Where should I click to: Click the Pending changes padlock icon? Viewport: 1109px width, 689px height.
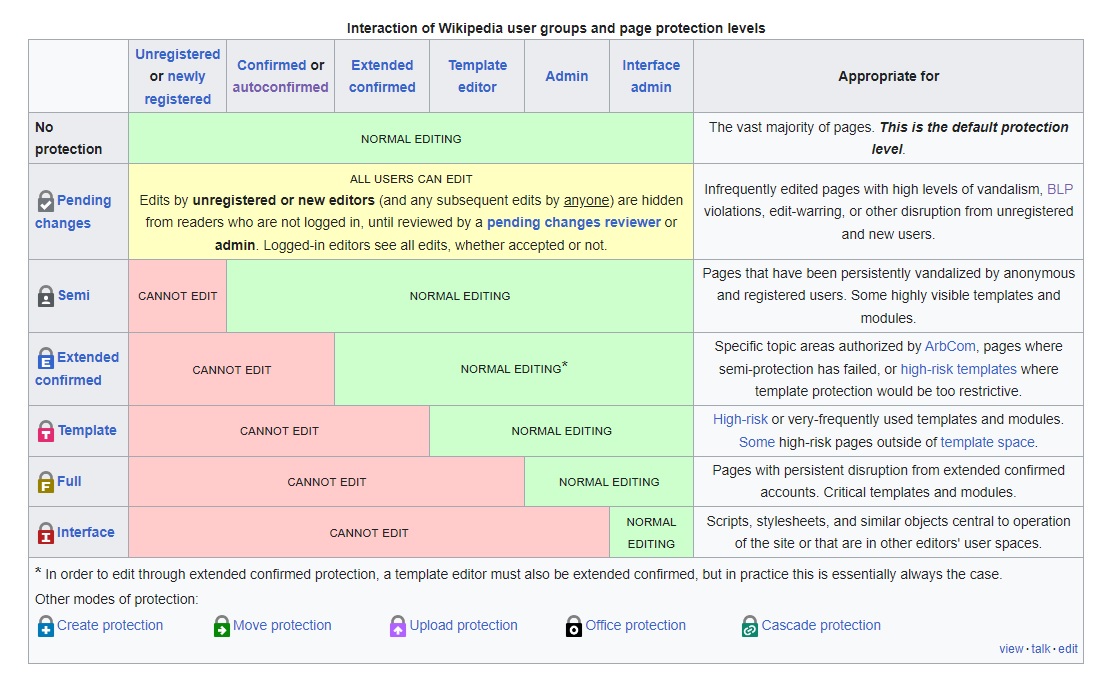coord(44,199)
